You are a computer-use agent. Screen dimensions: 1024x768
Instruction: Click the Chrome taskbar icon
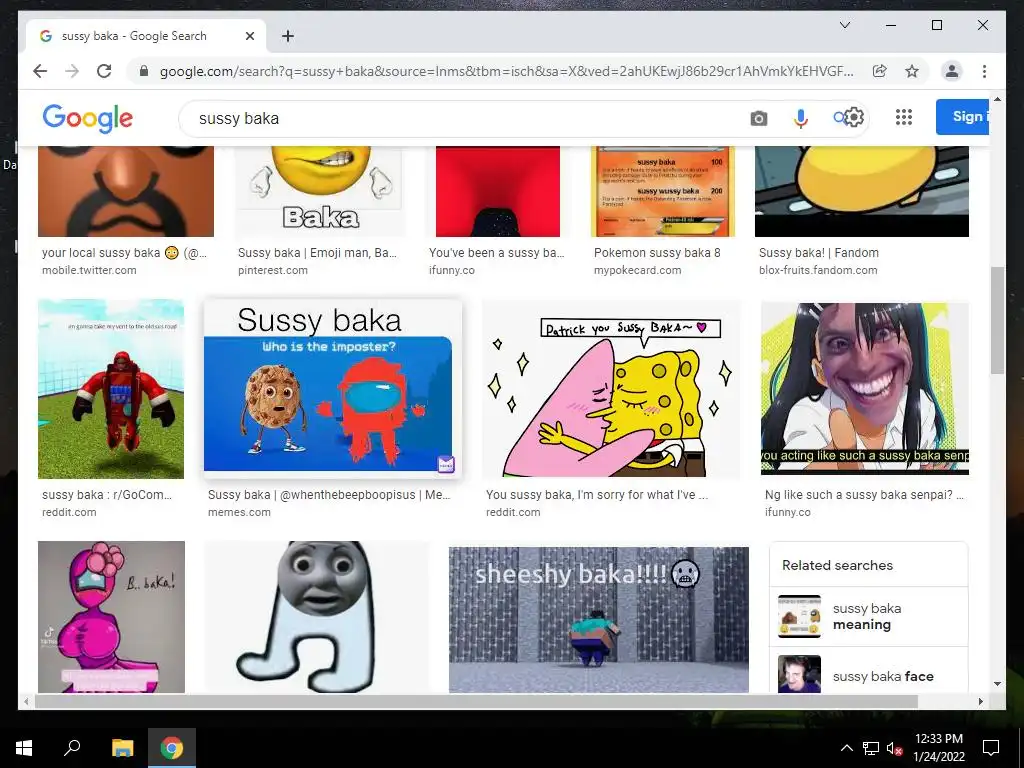[x=172, y=748]
